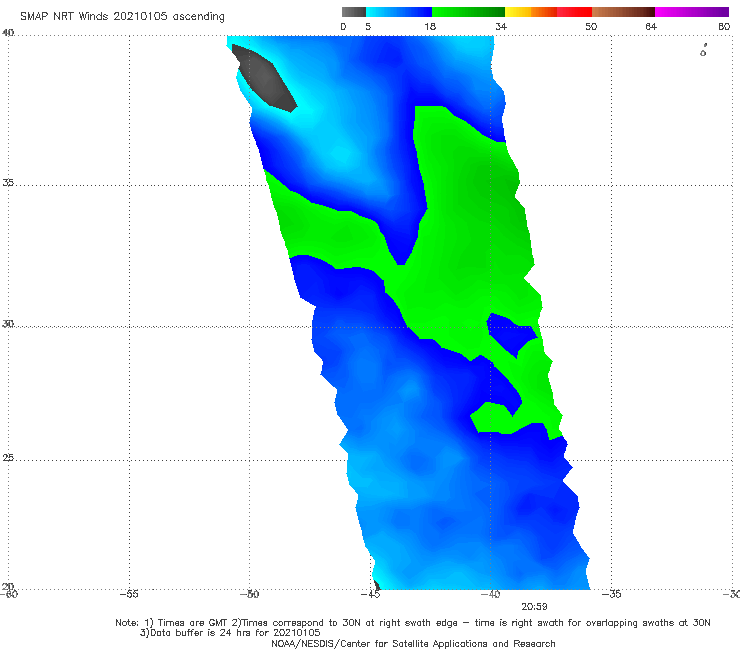
Task: Click the brown 50-64 segment of the color bar
Action: (623, 12)
